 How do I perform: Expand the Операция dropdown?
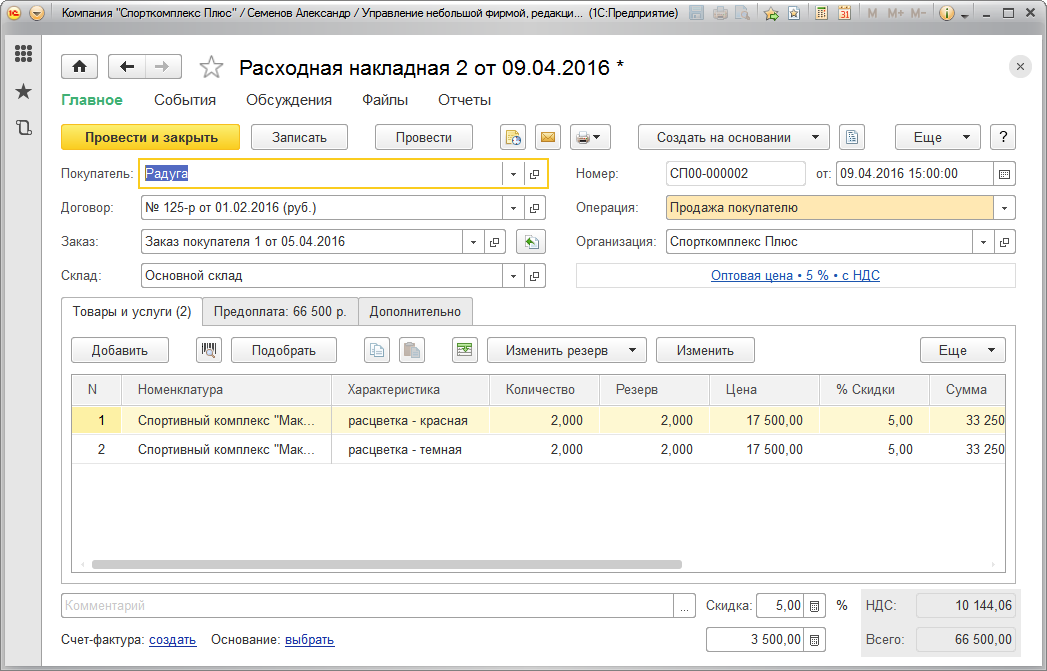coord(1004,208)
